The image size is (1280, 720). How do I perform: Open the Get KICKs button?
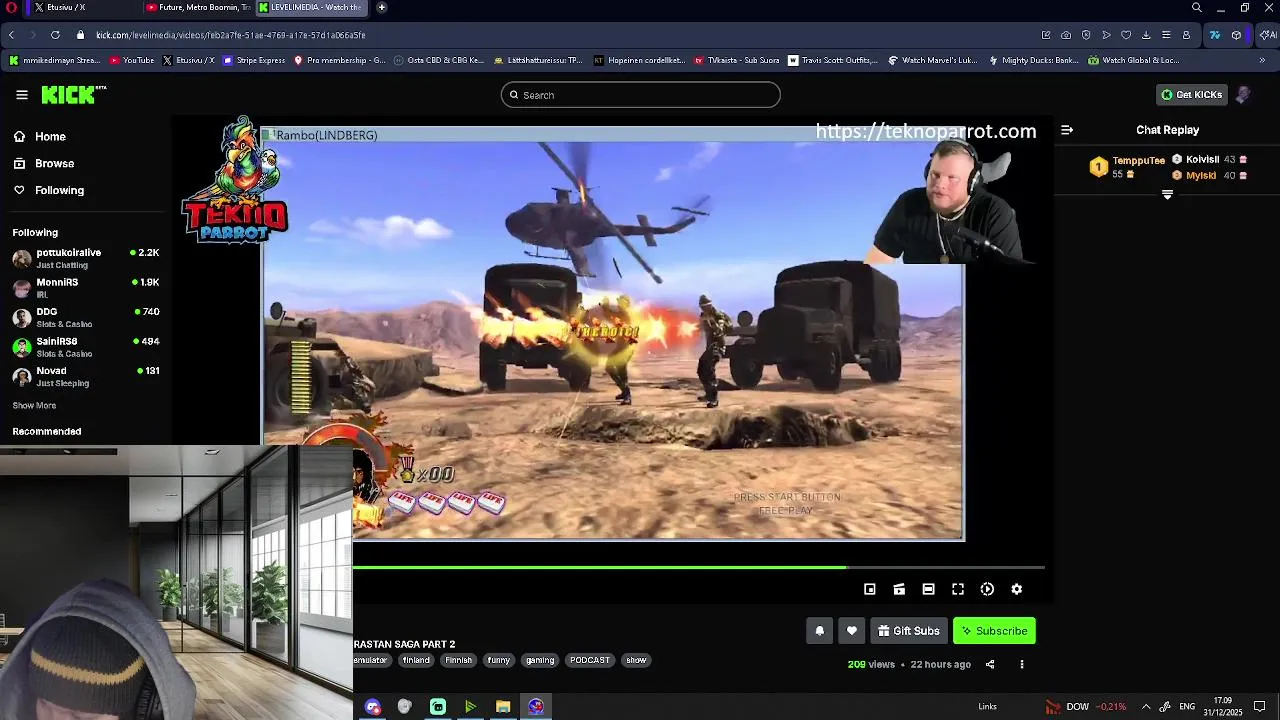pos(1191,95)
